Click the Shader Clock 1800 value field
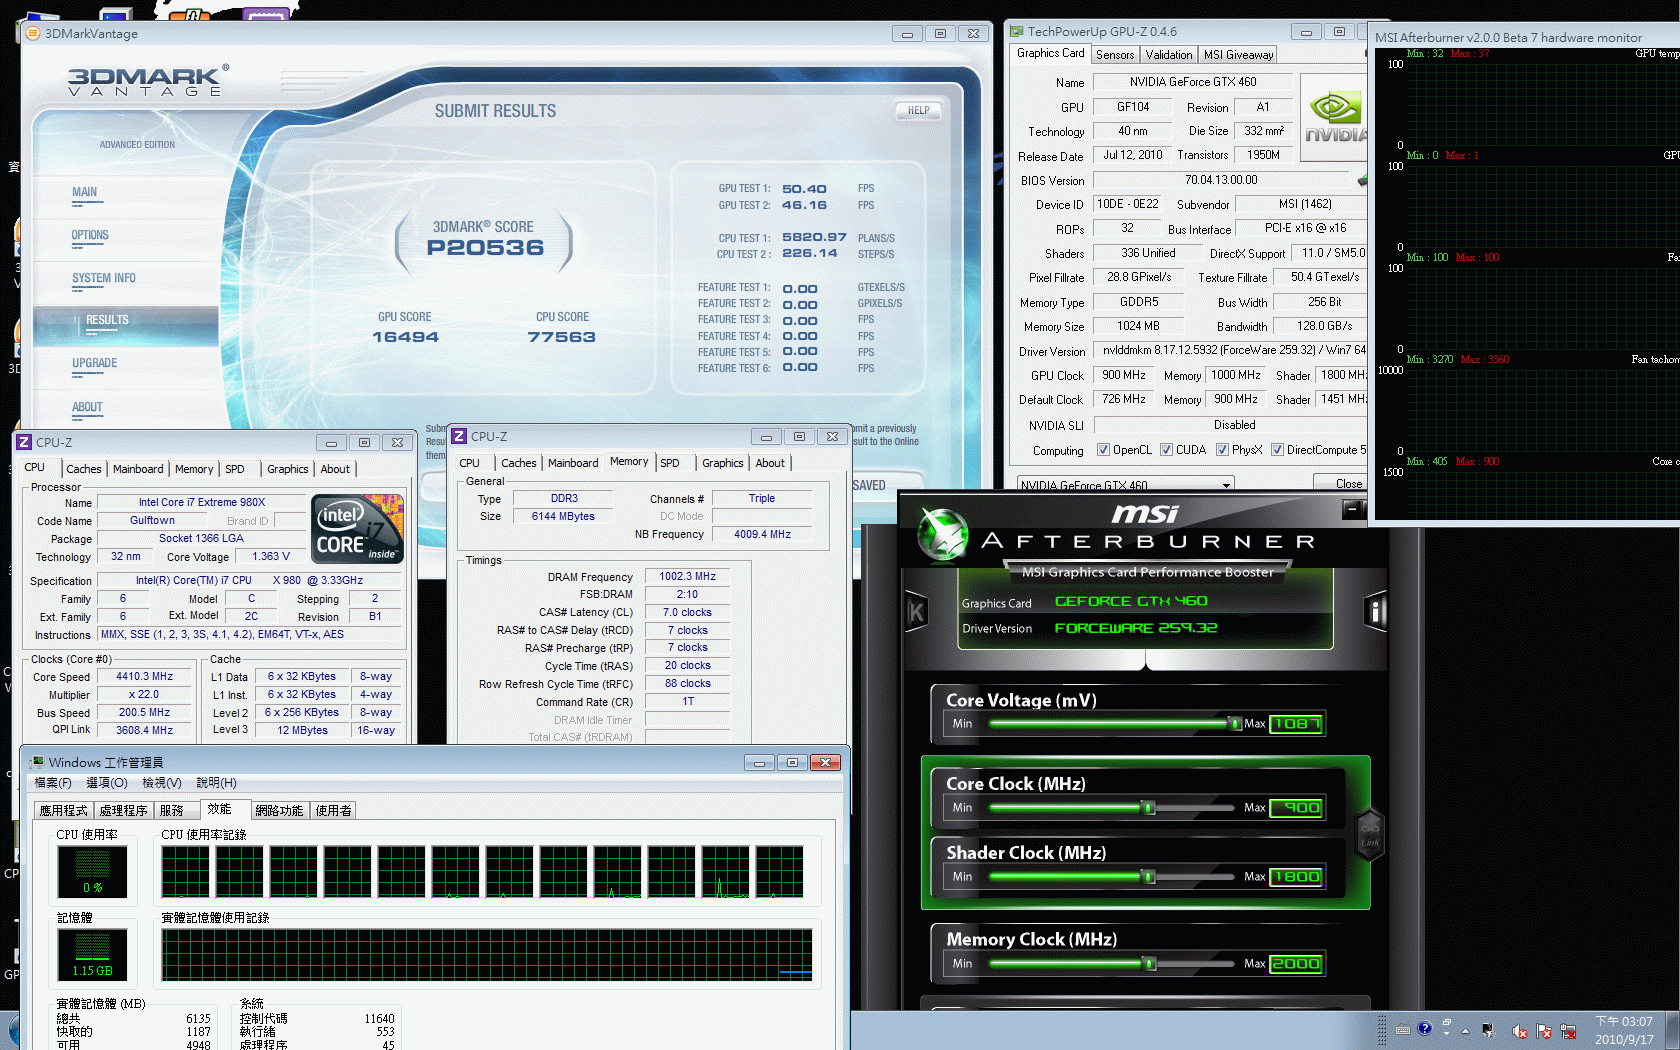Screen dimensions: 1680x1050 [x=1296, y=876]
